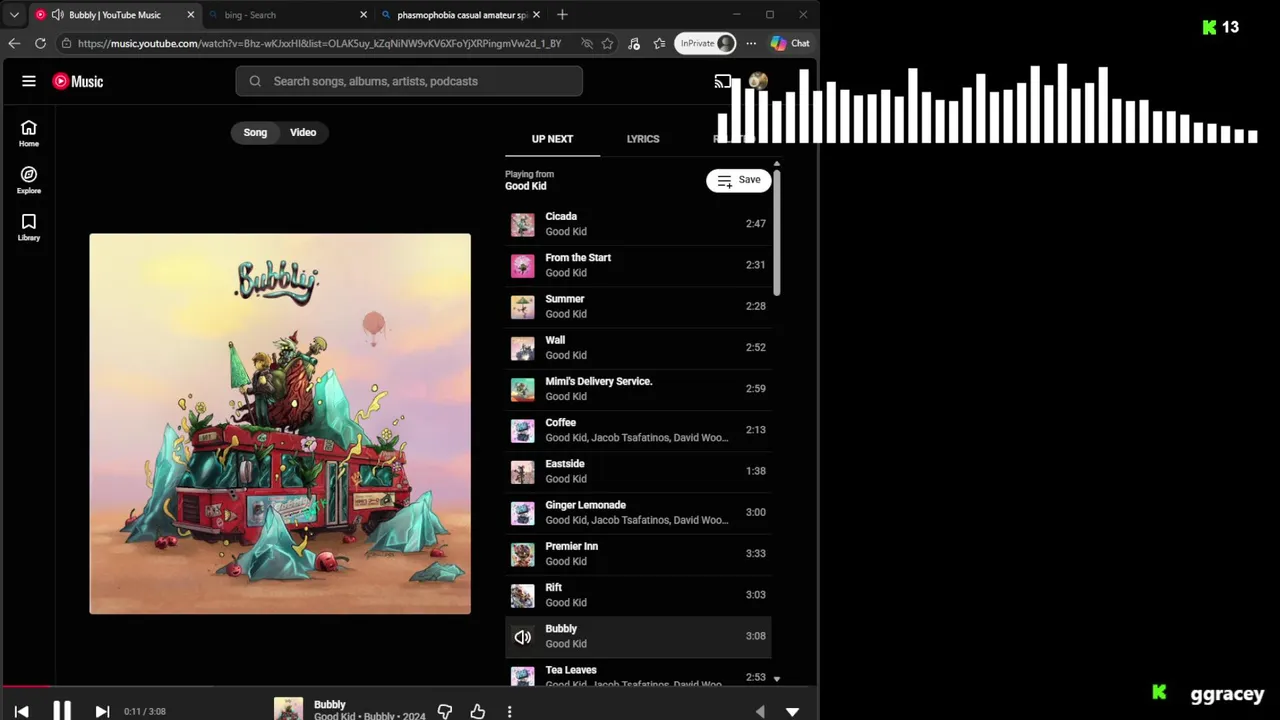Click the browser address bar URL
The height and width of the screenshot is (720, 1280).
click(x=319, y=43)
